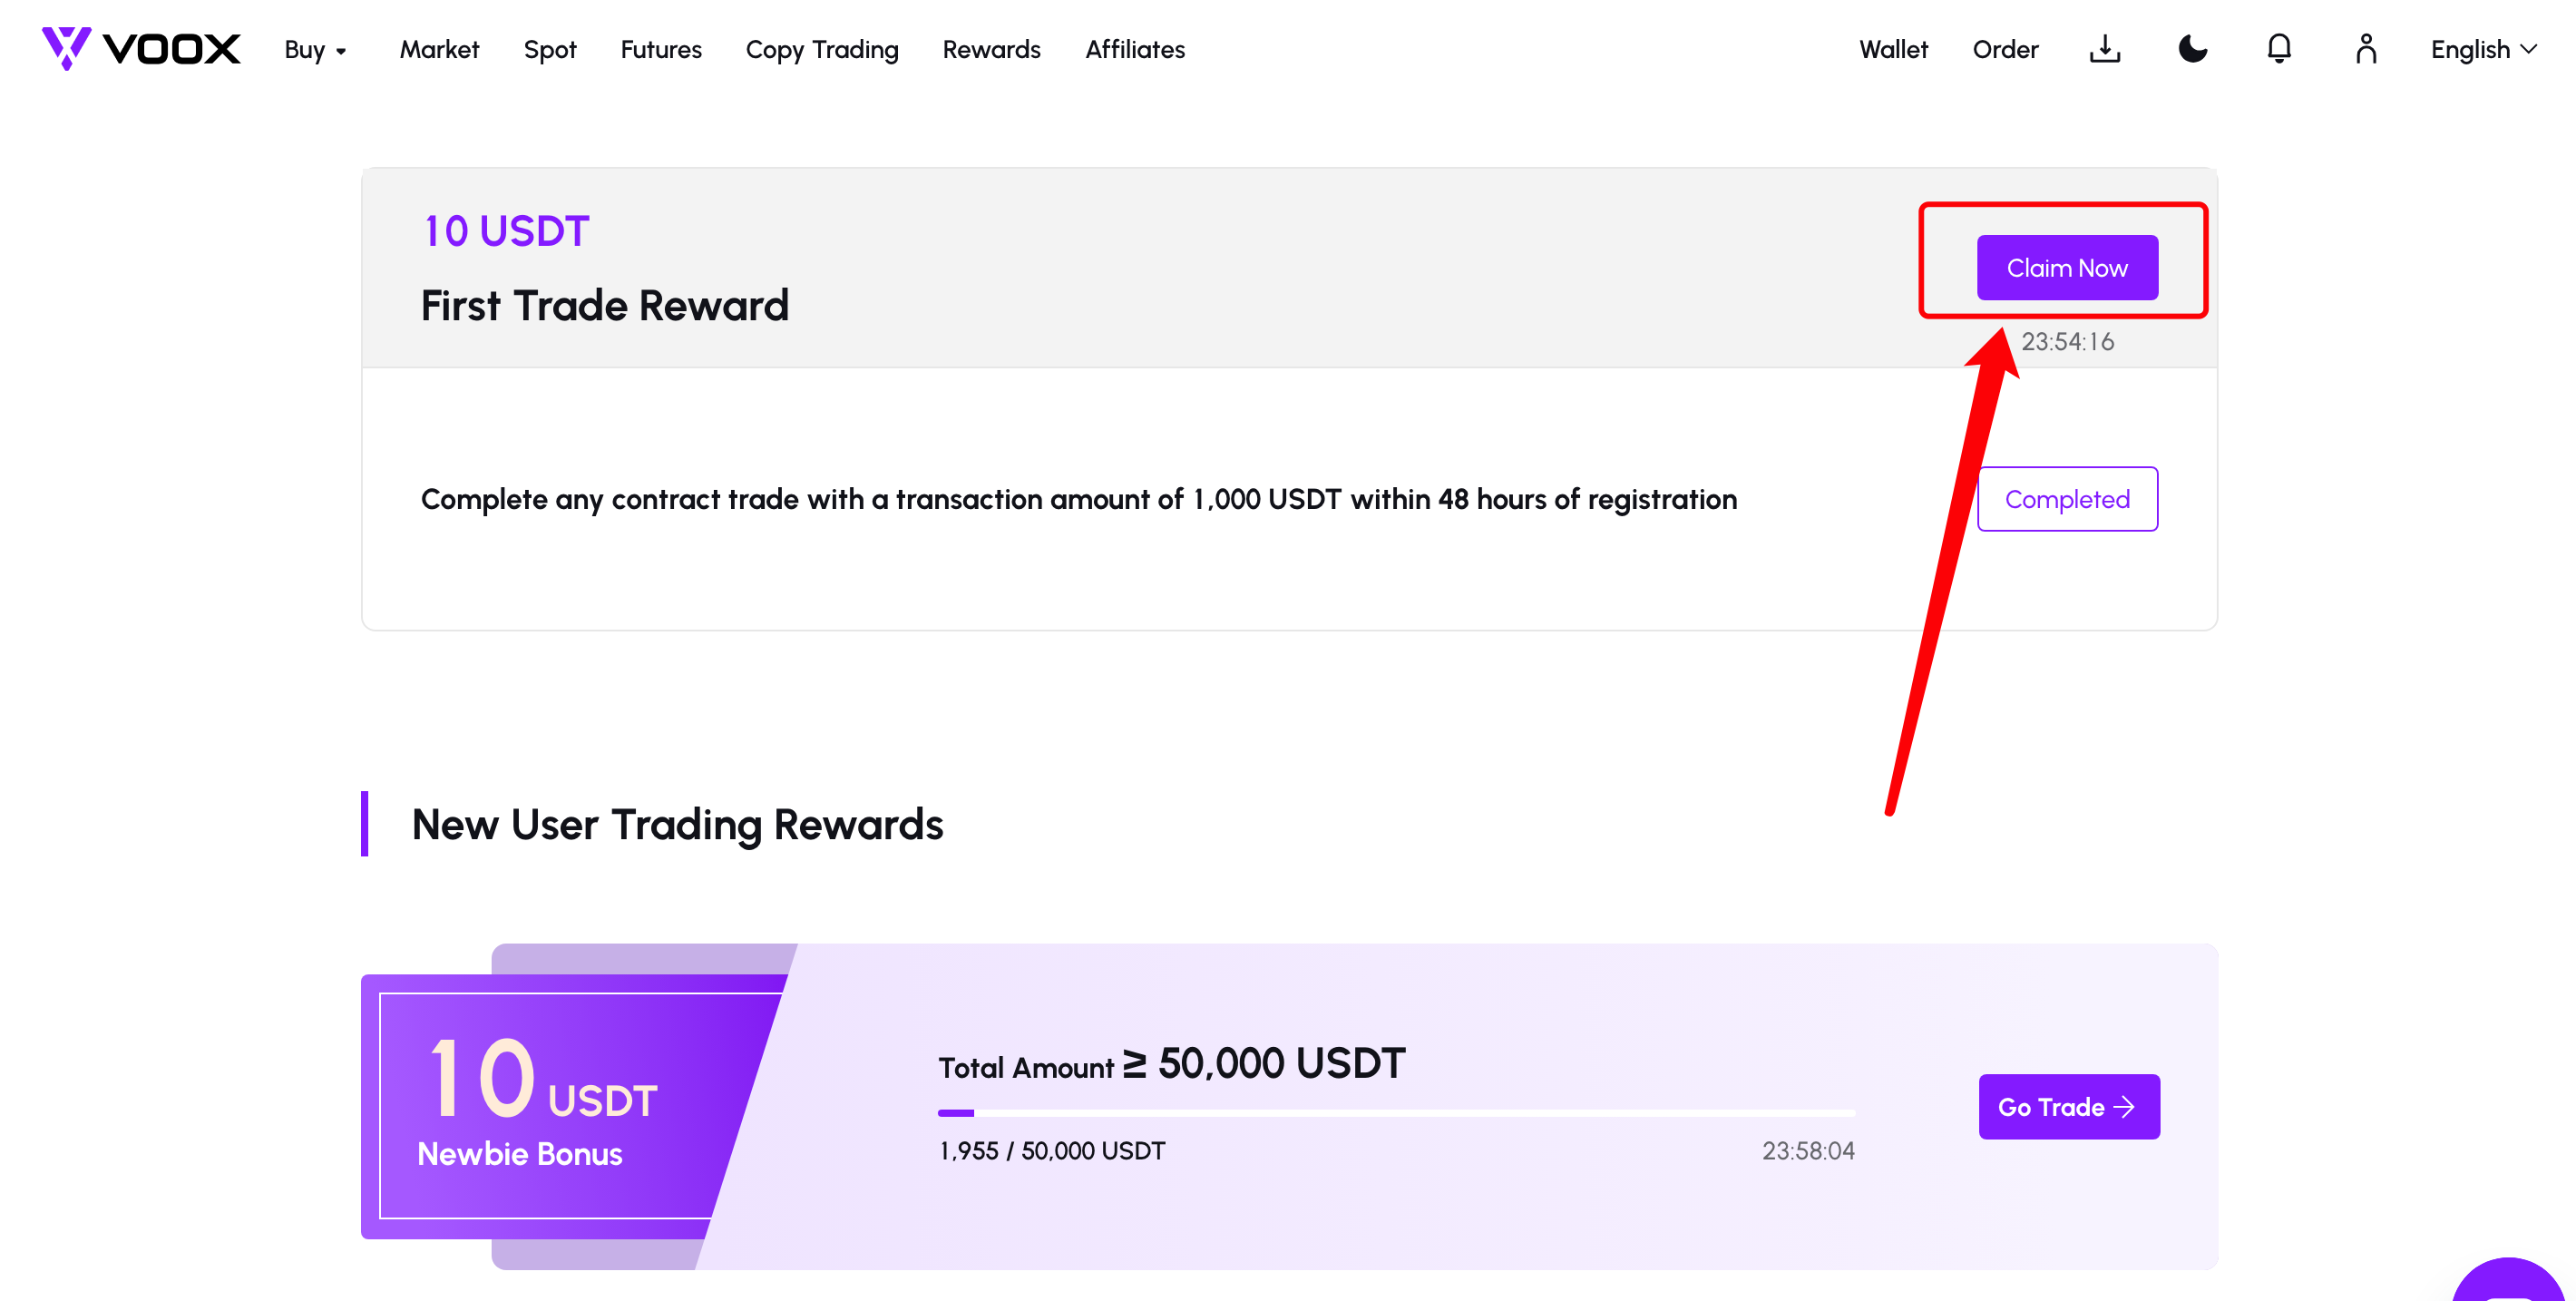Screen dimensions: 2576x1301
Task: Open the purple chat bubble widget
Action: pos(2508,1280)
